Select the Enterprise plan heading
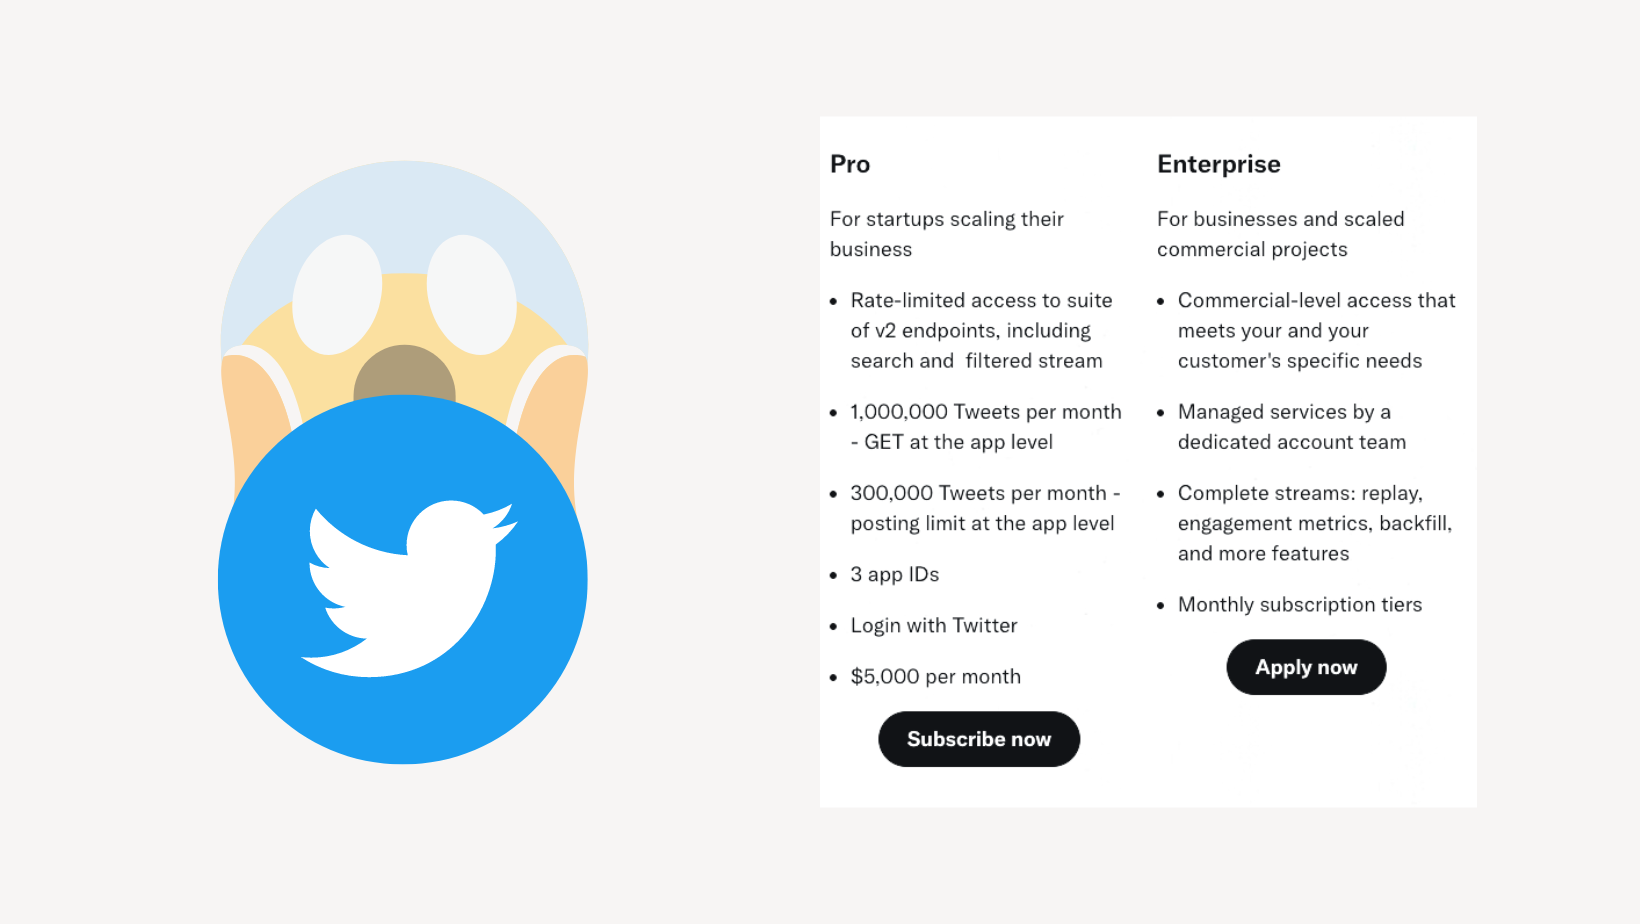Viewport: 1640px width, 924px height. tap(1219, 164)
